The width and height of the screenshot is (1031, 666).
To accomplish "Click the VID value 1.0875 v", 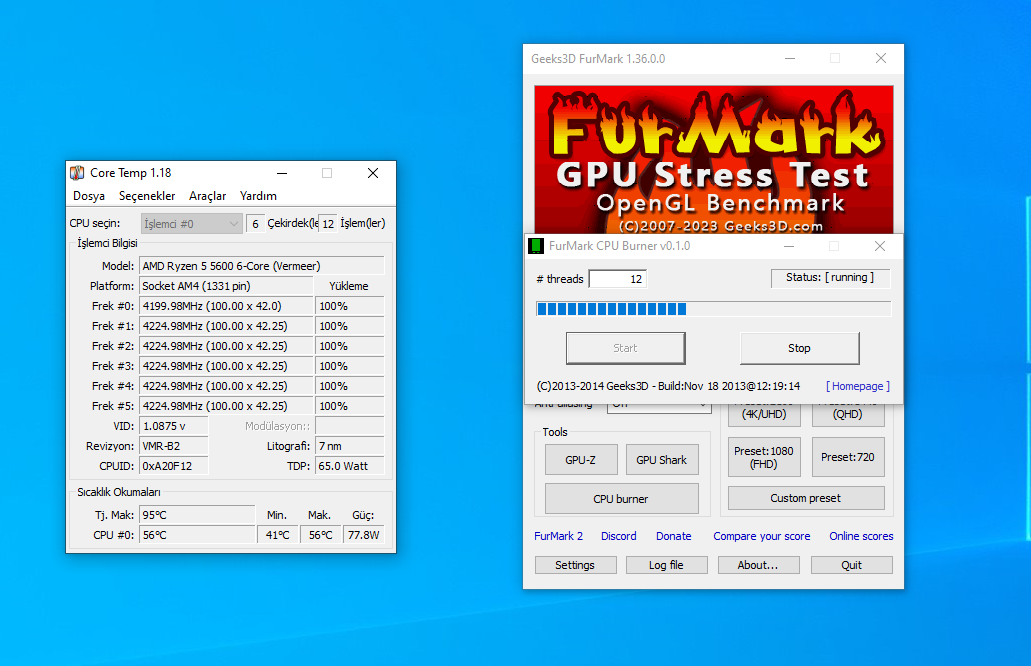I will (x=174, y=426).
